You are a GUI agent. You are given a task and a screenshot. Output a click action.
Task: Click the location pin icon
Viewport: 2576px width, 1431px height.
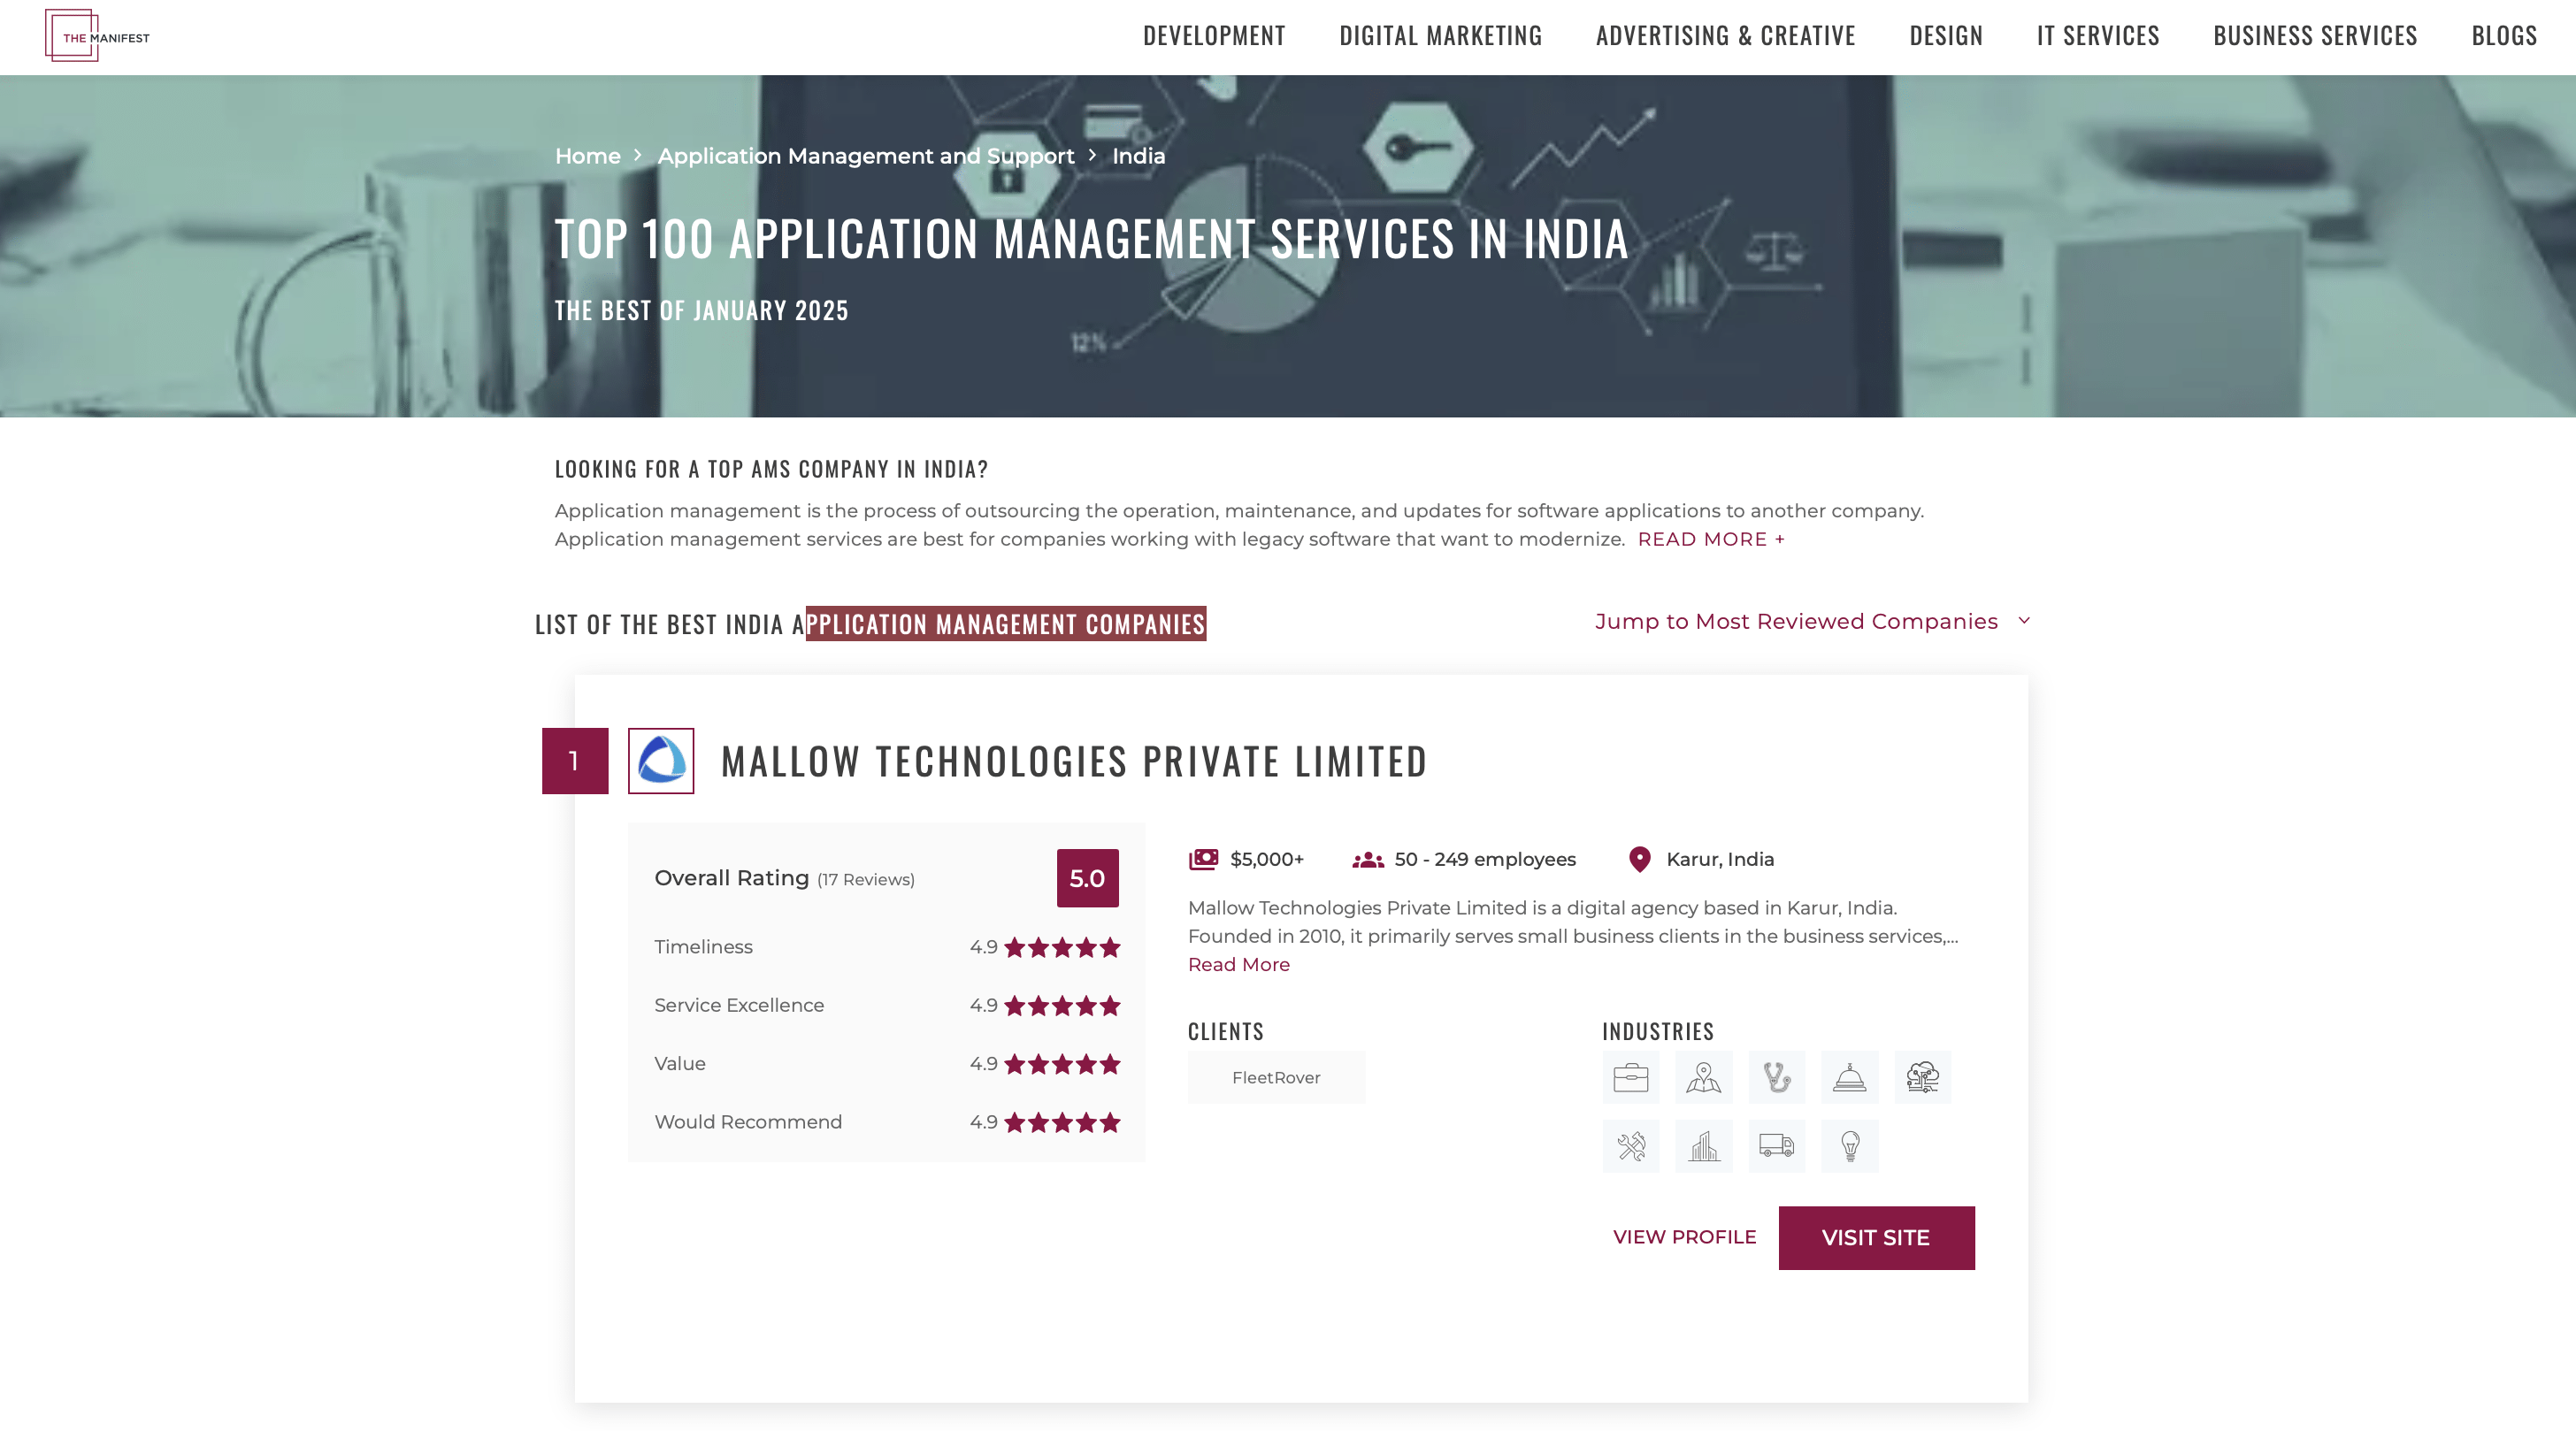coord(1640,859)
